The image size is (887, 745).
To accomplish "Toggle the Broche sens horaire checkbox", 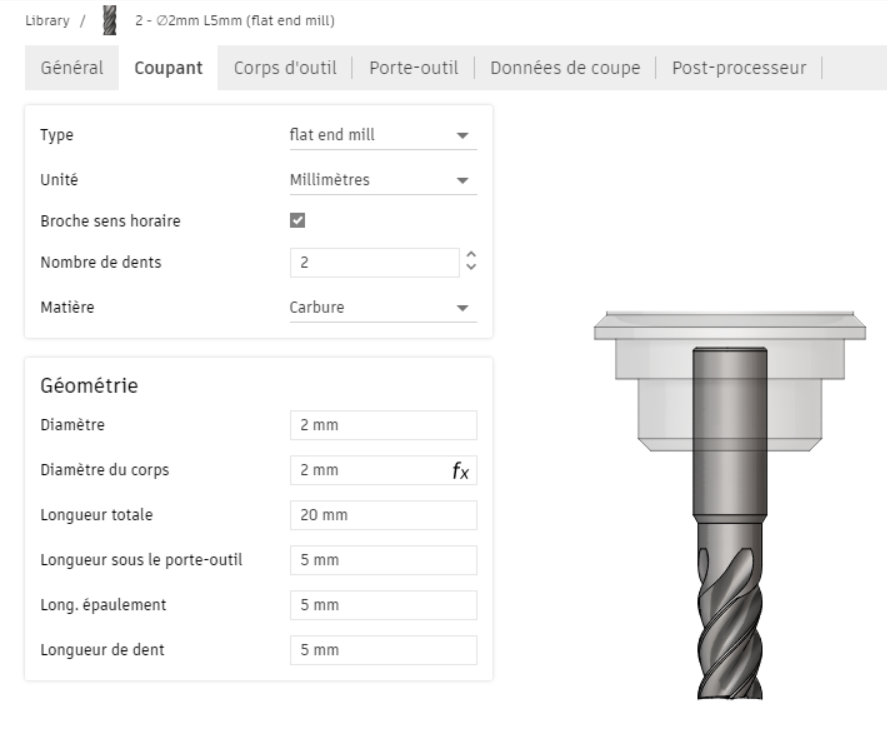I will pyautogui.click(x=298, y=221).
